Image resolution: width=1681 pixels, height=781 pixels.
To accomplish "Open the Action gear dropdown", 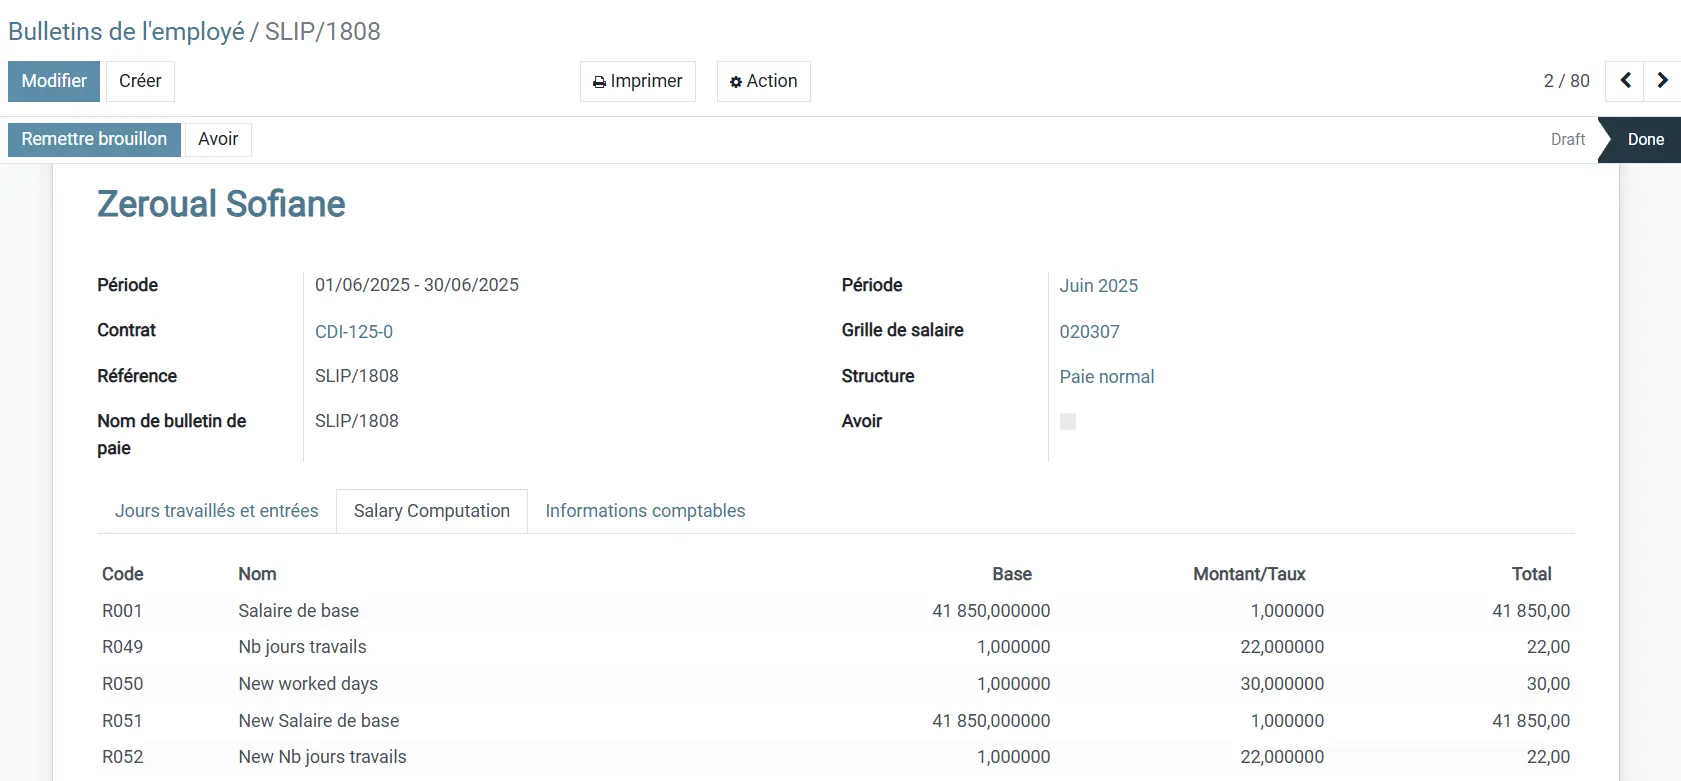I will [x=763, y=81].
